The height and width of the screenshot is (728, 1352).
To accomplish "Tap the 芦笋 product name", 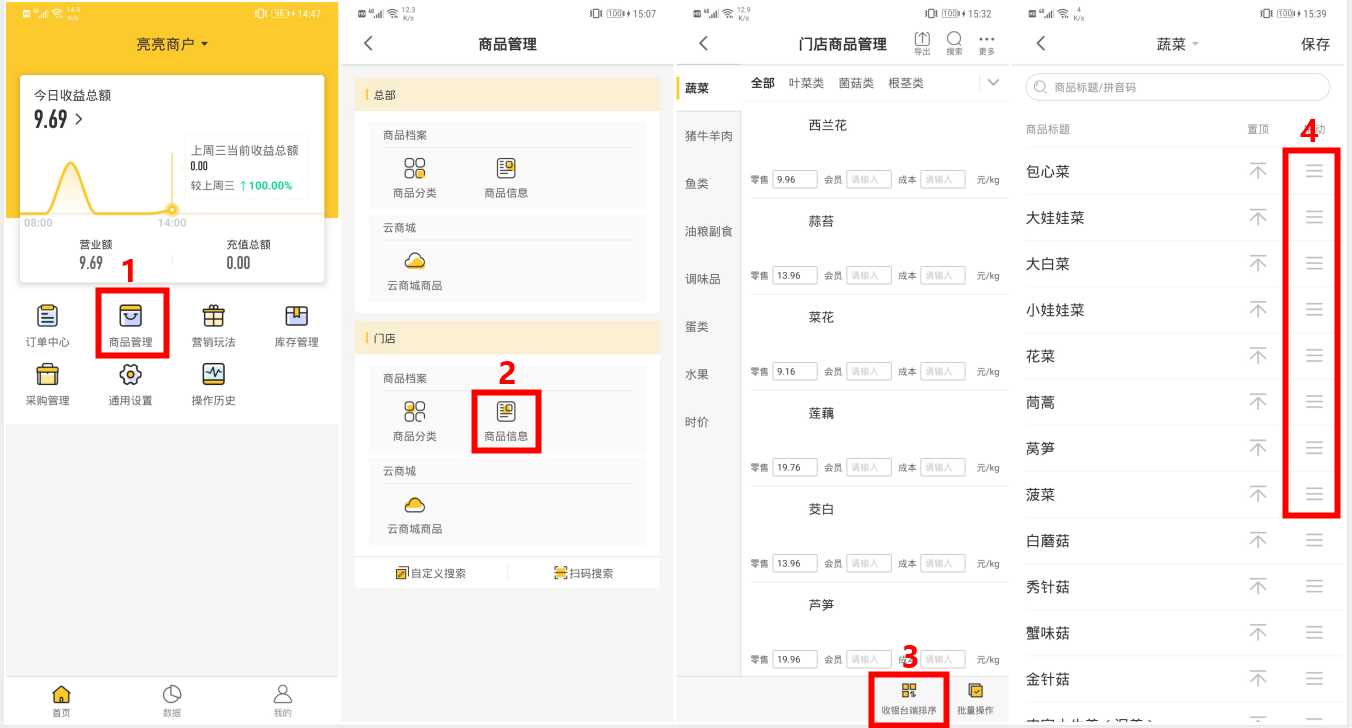I will click(x=821, y=605).
